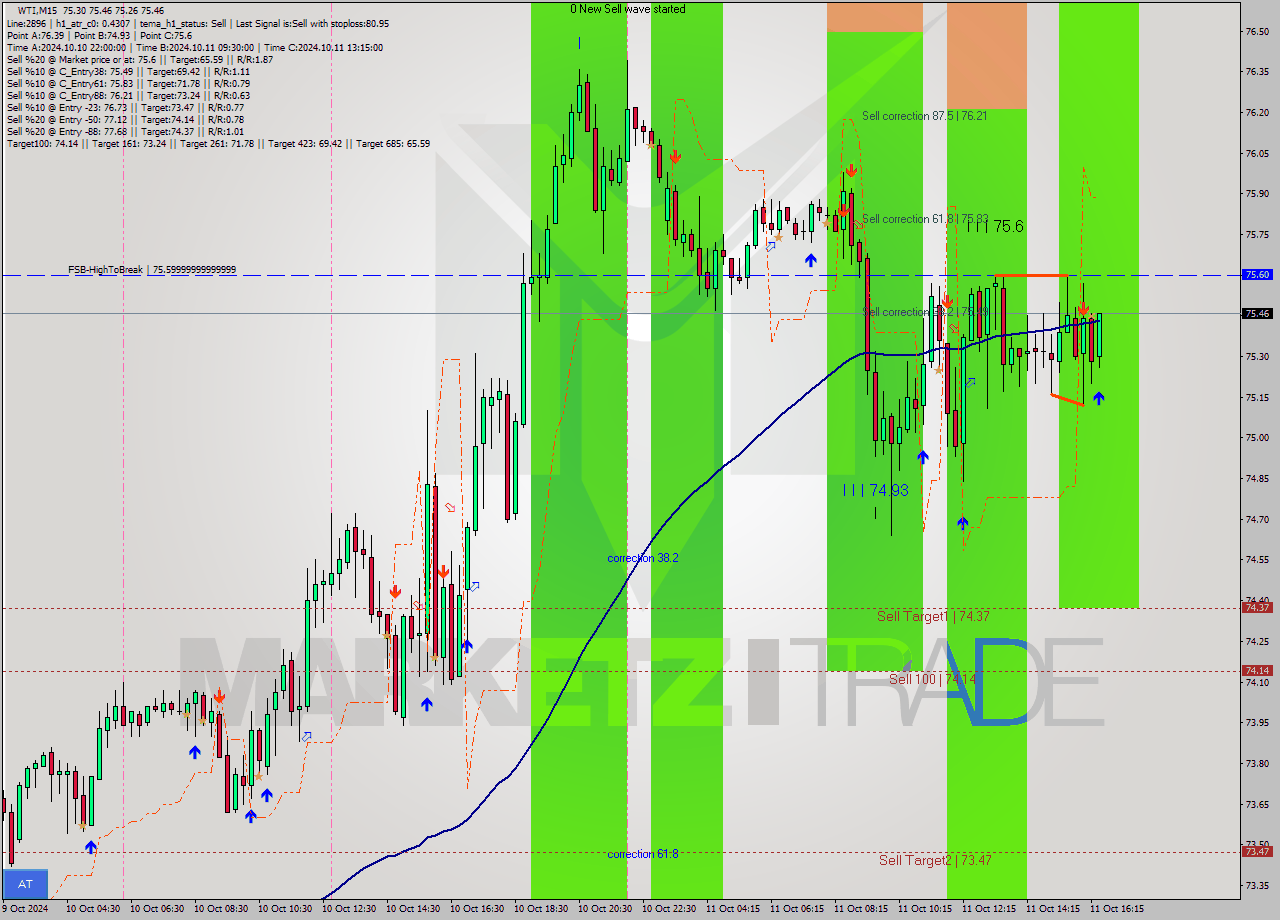Click the '10 Oct 12:30' time axis label

(349, 909)
